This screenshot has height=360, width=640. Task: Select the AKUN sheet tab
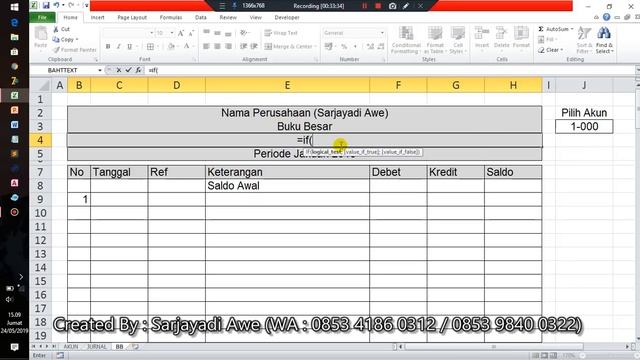(71, 347)
